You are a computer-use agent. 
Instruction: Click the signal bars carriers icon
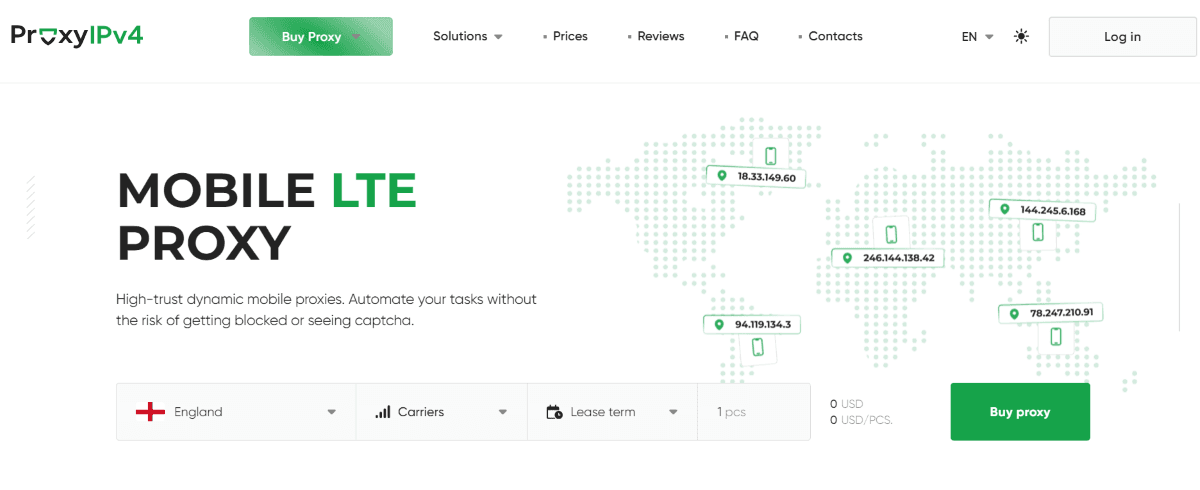click(383, 412)
